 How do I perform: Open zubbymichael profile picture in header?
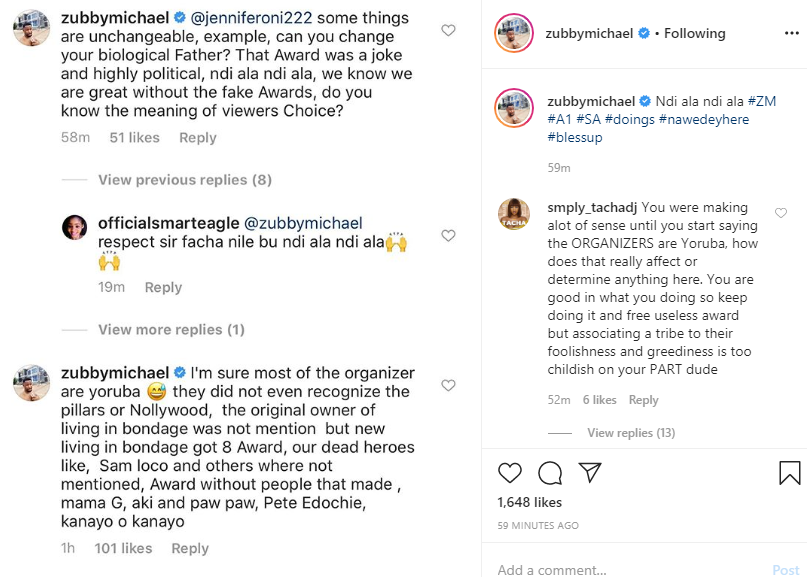click(514, 33)
